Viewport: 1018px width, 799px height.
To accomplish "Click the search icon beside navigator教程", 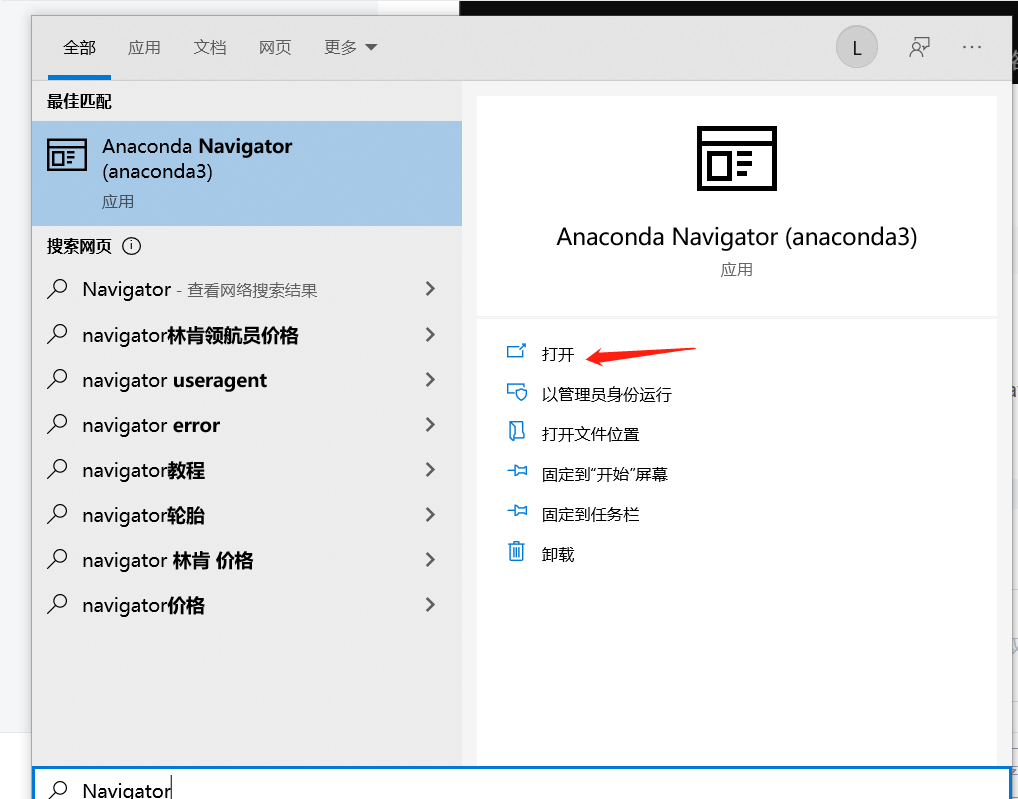I will [57, 469].
